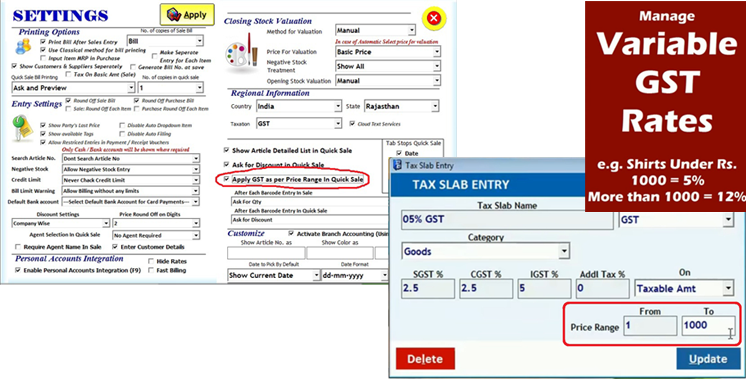The image size is (746, 379).
Task: Open the On dropdown showing Taxable Amt
Action: click(x=684, y=289)
